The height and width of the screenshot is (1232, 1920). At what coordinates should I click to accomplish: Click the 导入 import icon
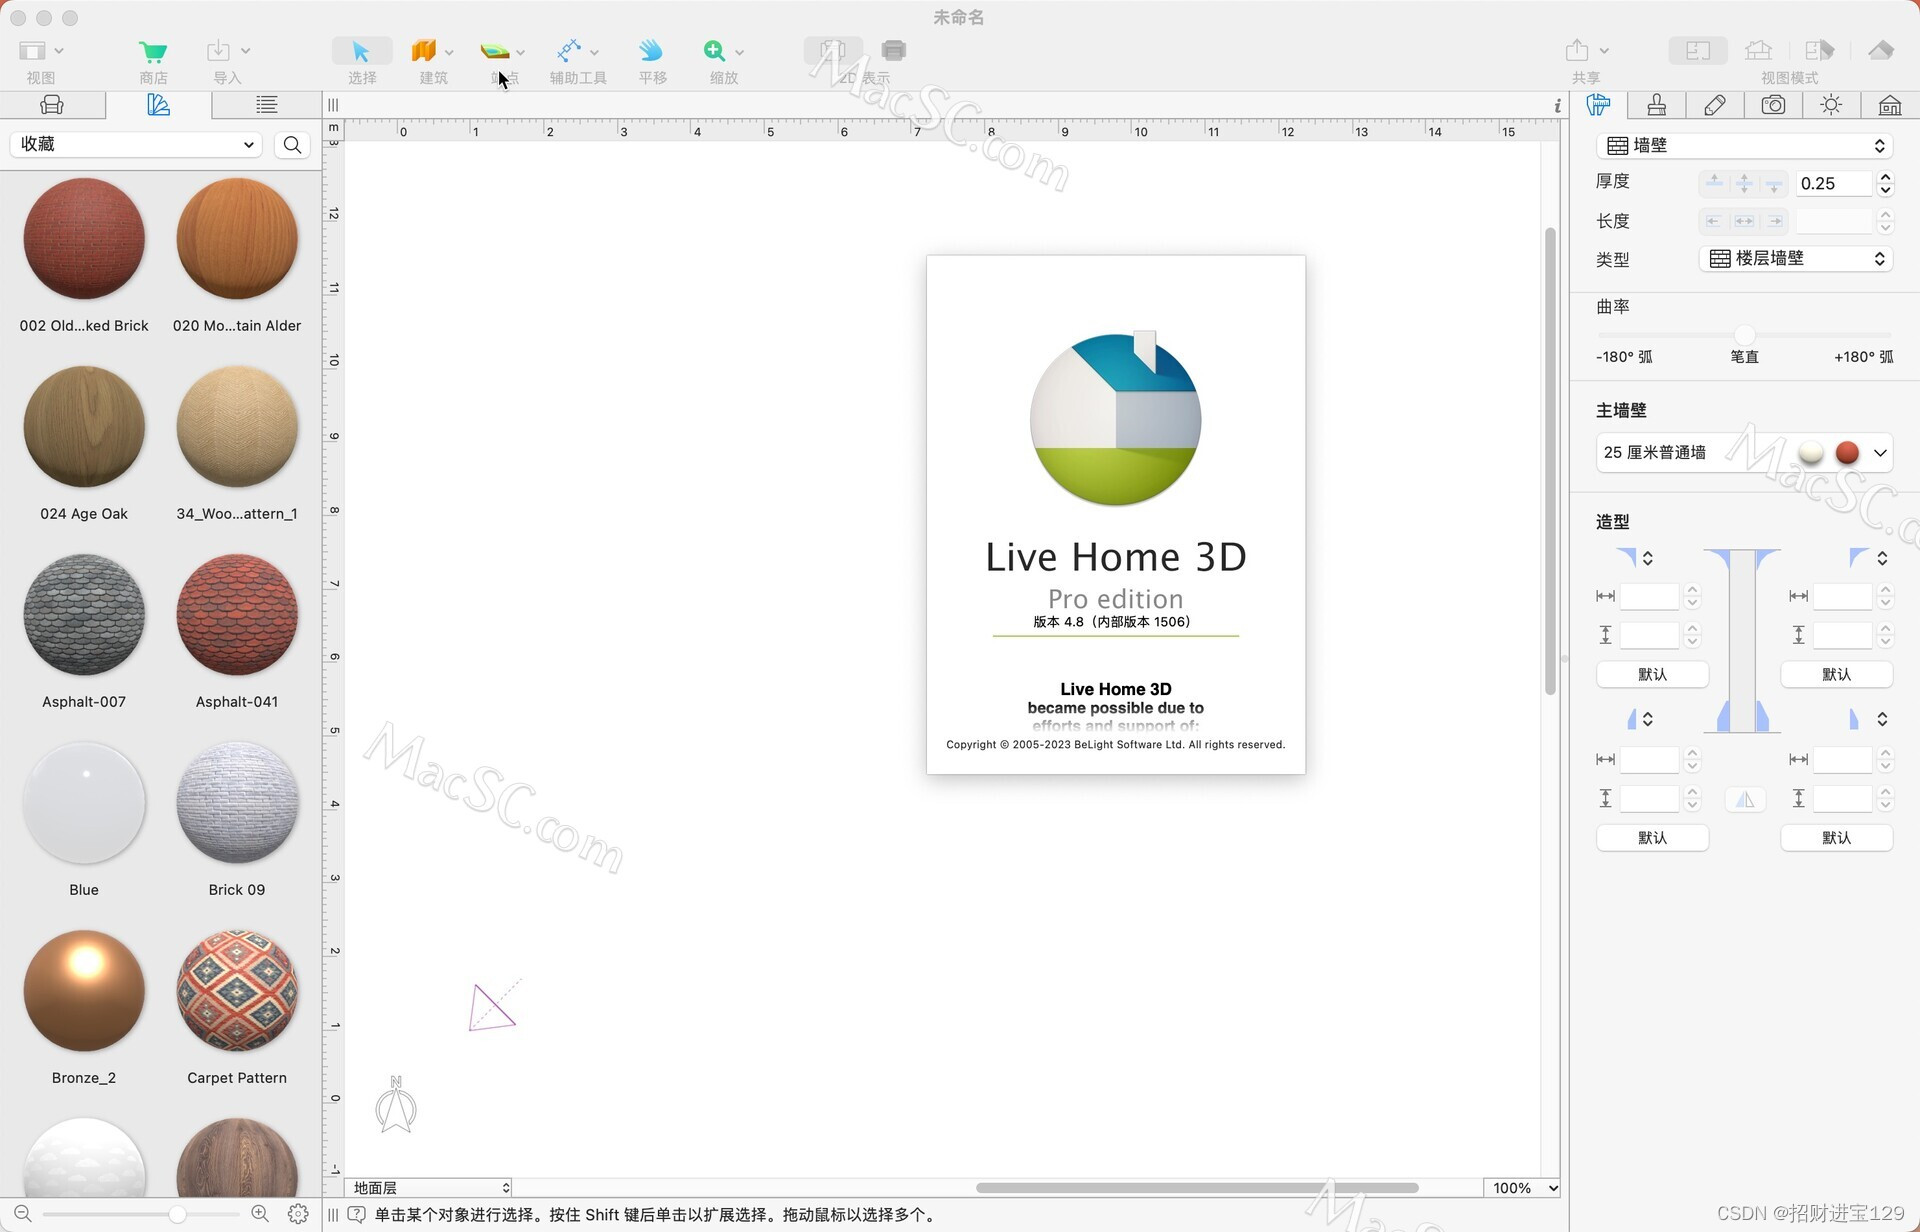[x=218, y=50]
